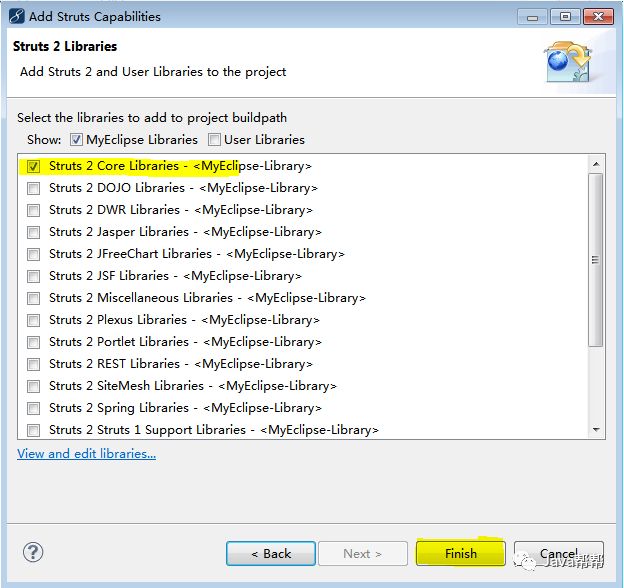Viewport: 624px width, 588px height.
Task: Check Struts 2 Spring Libraries checkbox
Action: click(x=33, y=408)
